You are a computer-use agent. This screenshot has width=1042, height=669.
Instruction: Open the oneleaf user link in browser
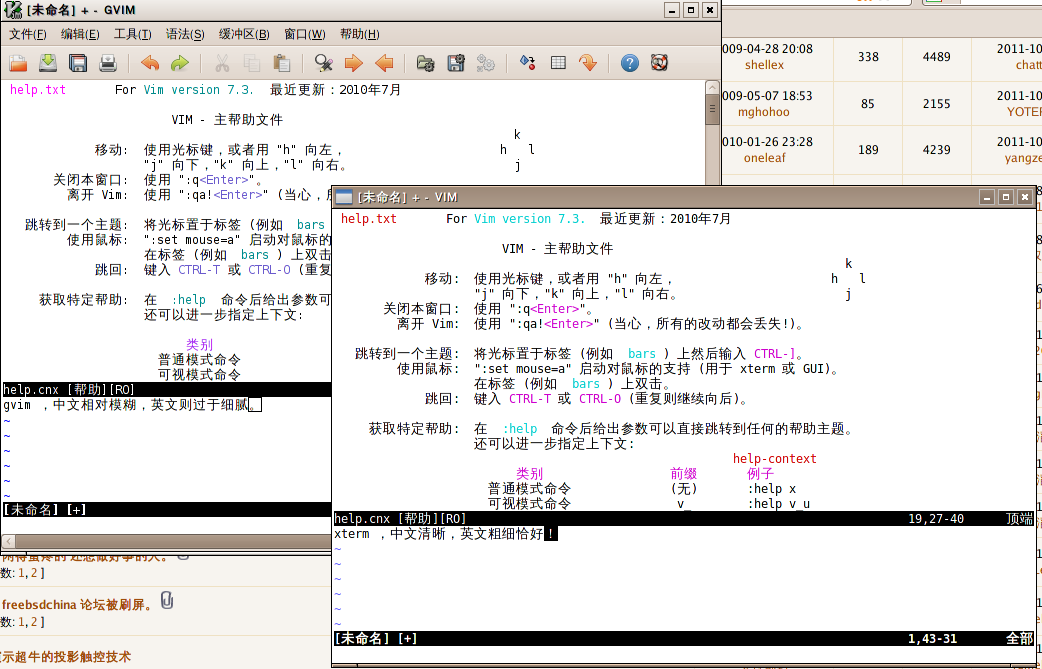765,157
